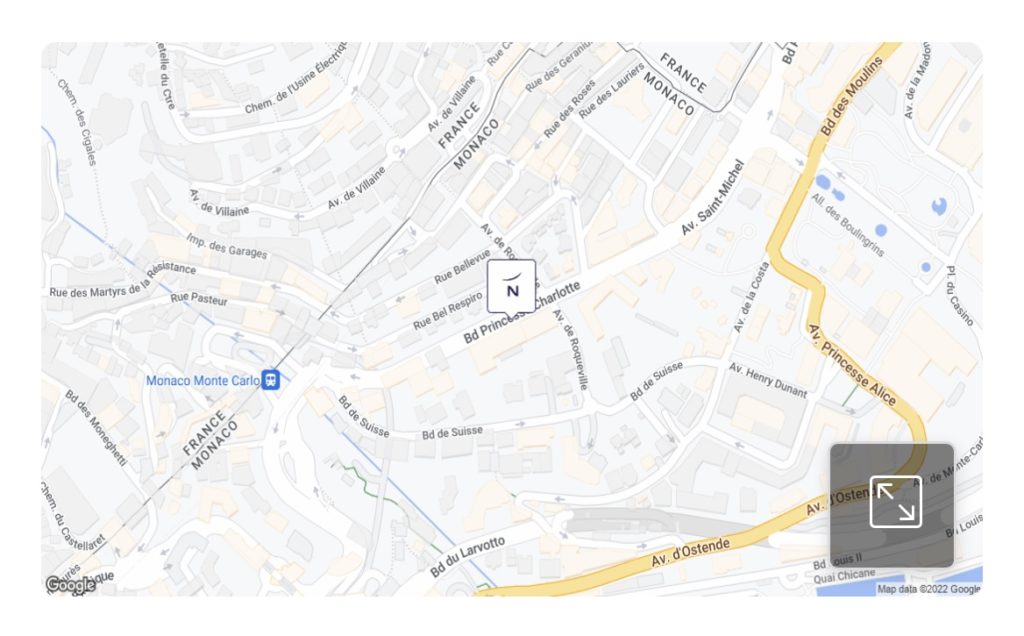Click the Pl. du Casino label
This screenshot has height=636, width=1024.
click(960, 295)
